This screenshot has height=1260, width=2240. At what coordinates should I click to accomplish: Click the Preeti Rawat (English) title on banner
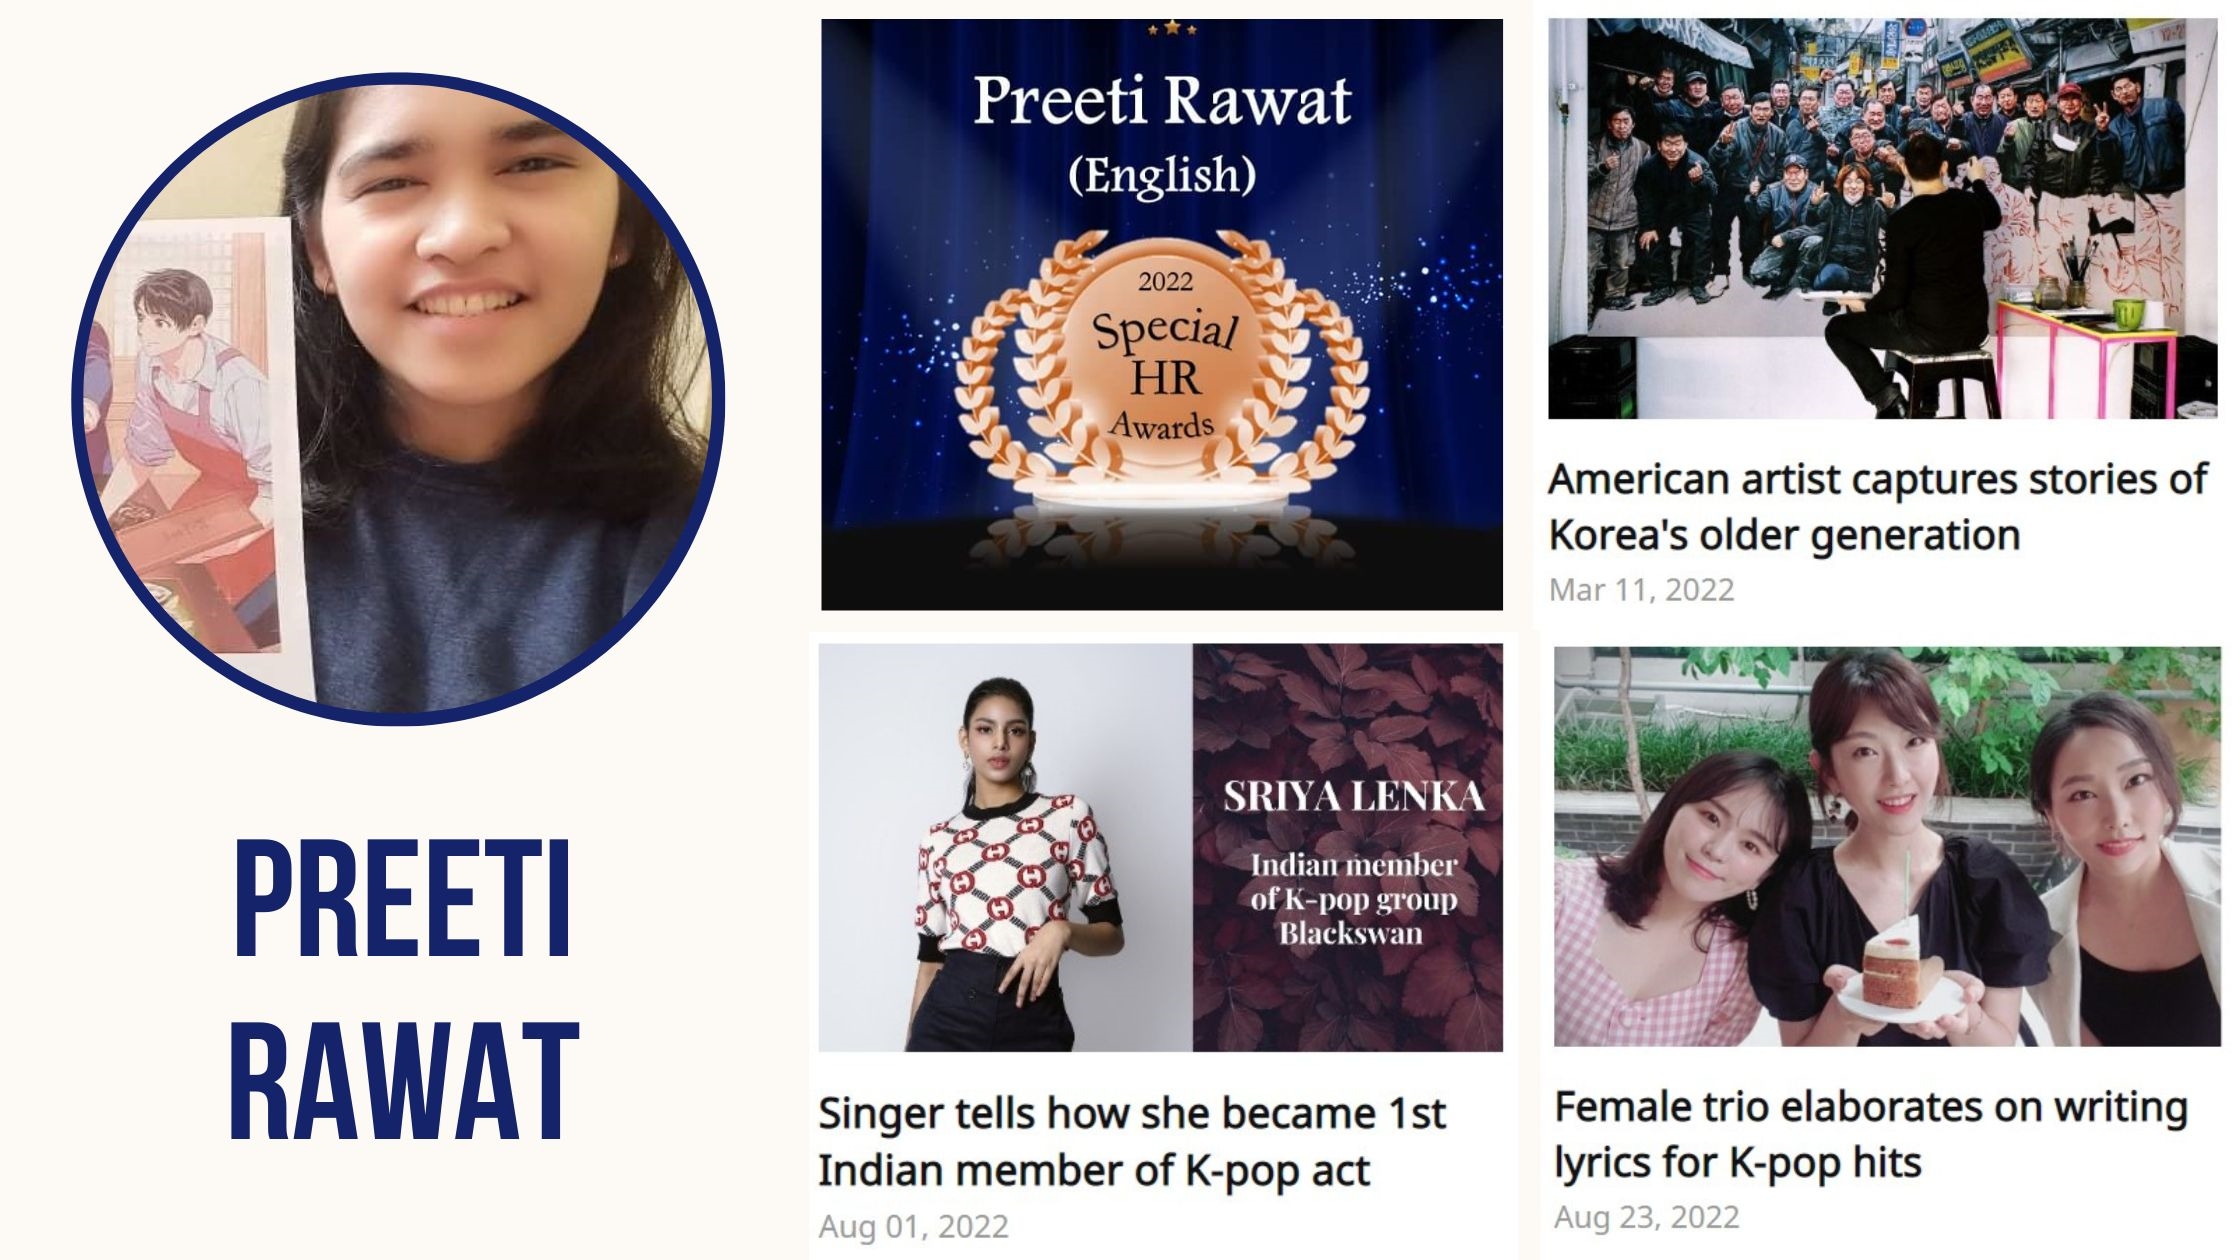click(1162, 134)
